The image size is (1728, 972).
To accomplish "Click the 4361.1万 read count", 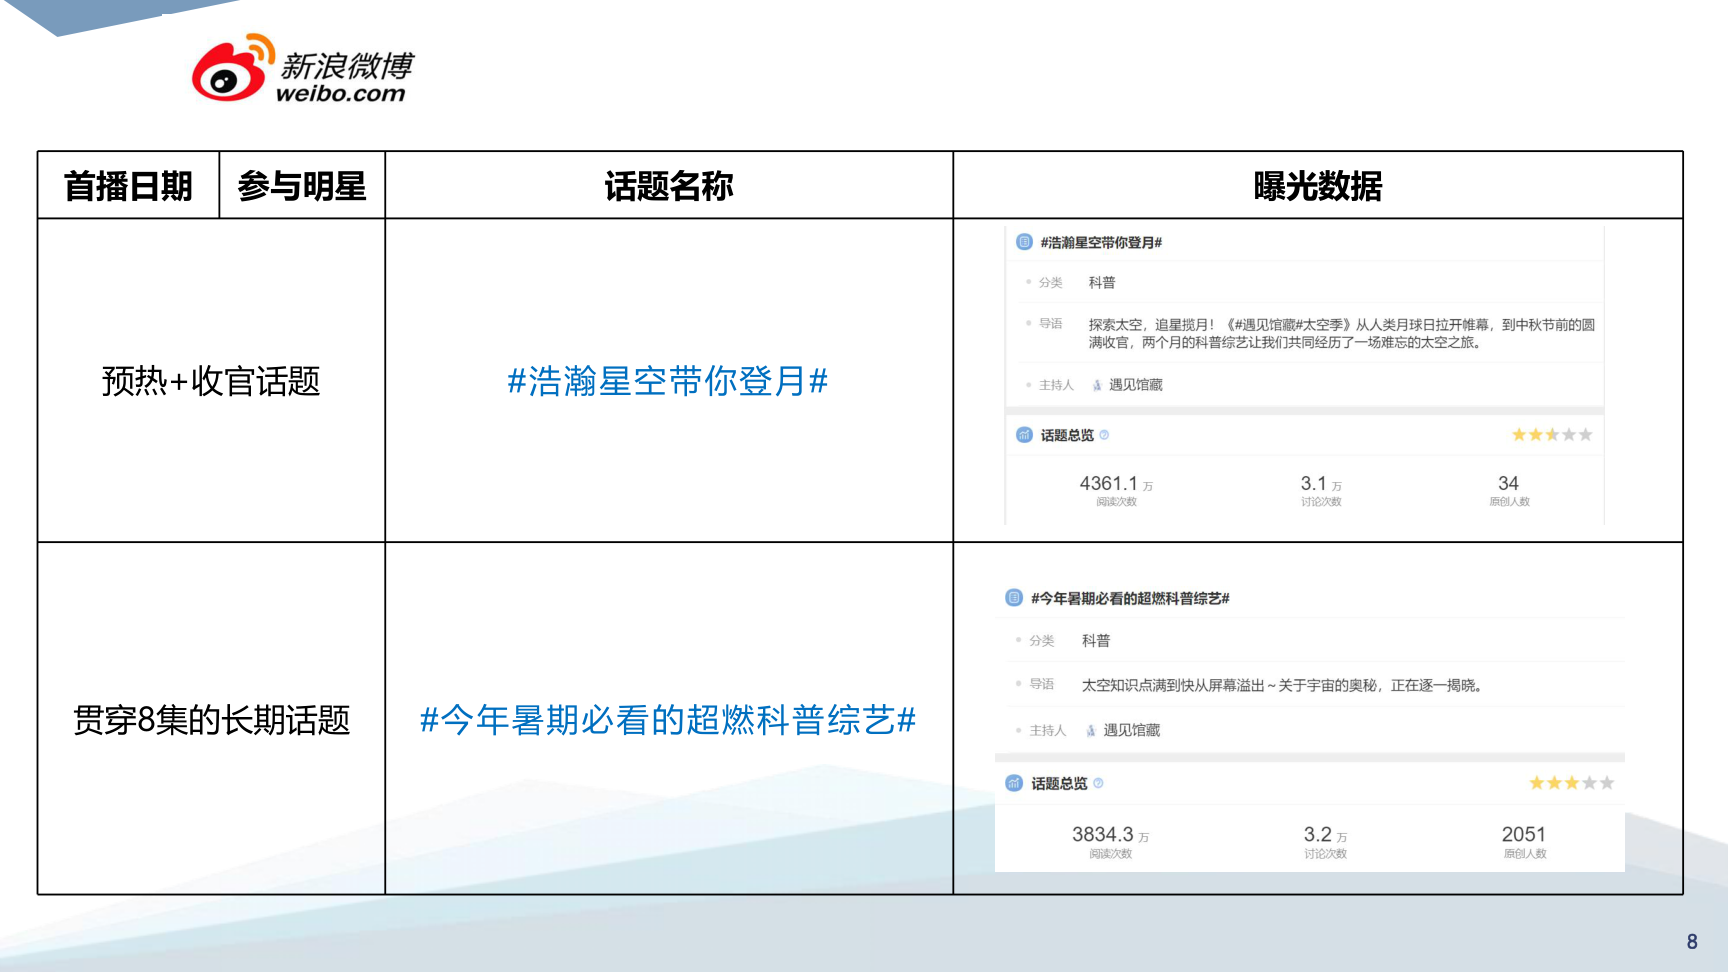I will click(x=1116, y=484).
